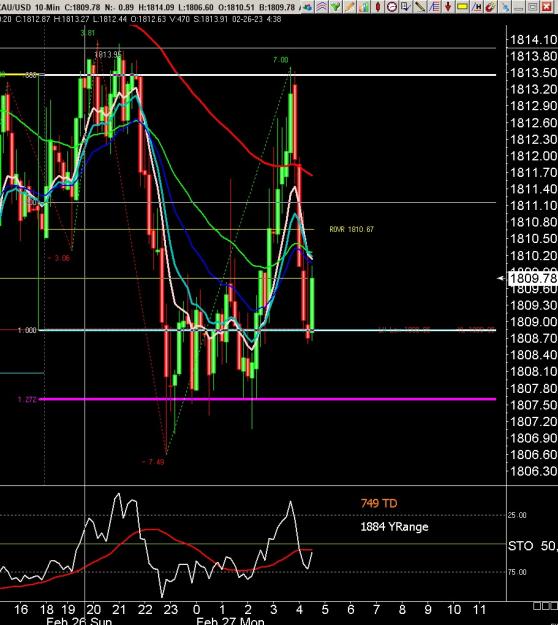Click the XAU/USD 10-Min title text

30,7
